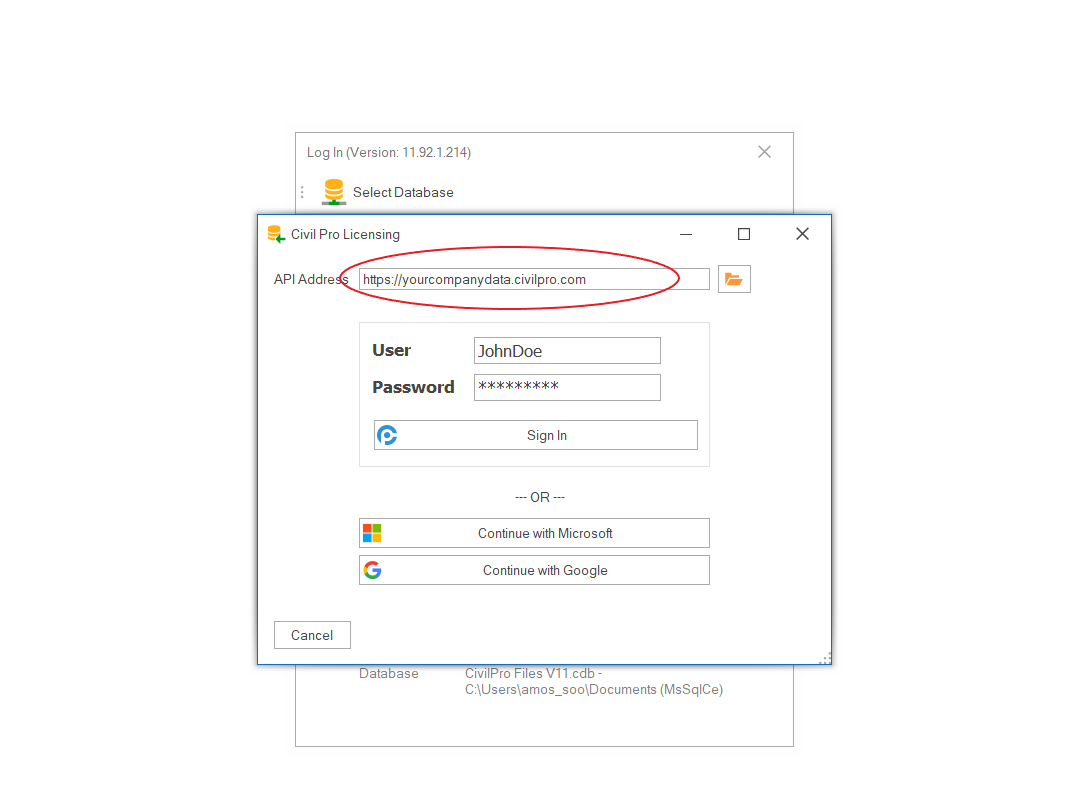
Task: Click the Log In version title bar text
Action: click(389, 152)
